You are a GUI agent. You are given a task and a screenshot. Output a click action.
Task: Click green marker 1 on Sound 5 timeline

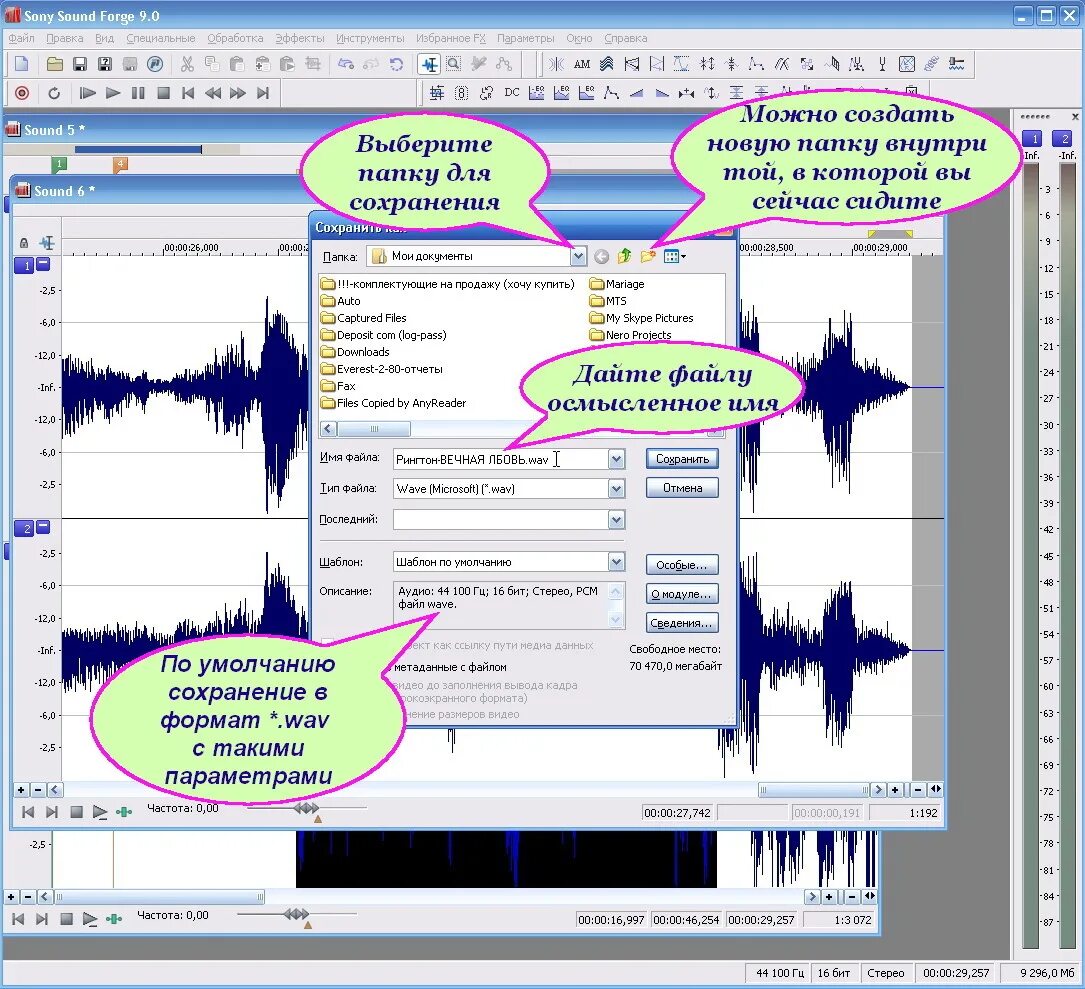point(60,164)
